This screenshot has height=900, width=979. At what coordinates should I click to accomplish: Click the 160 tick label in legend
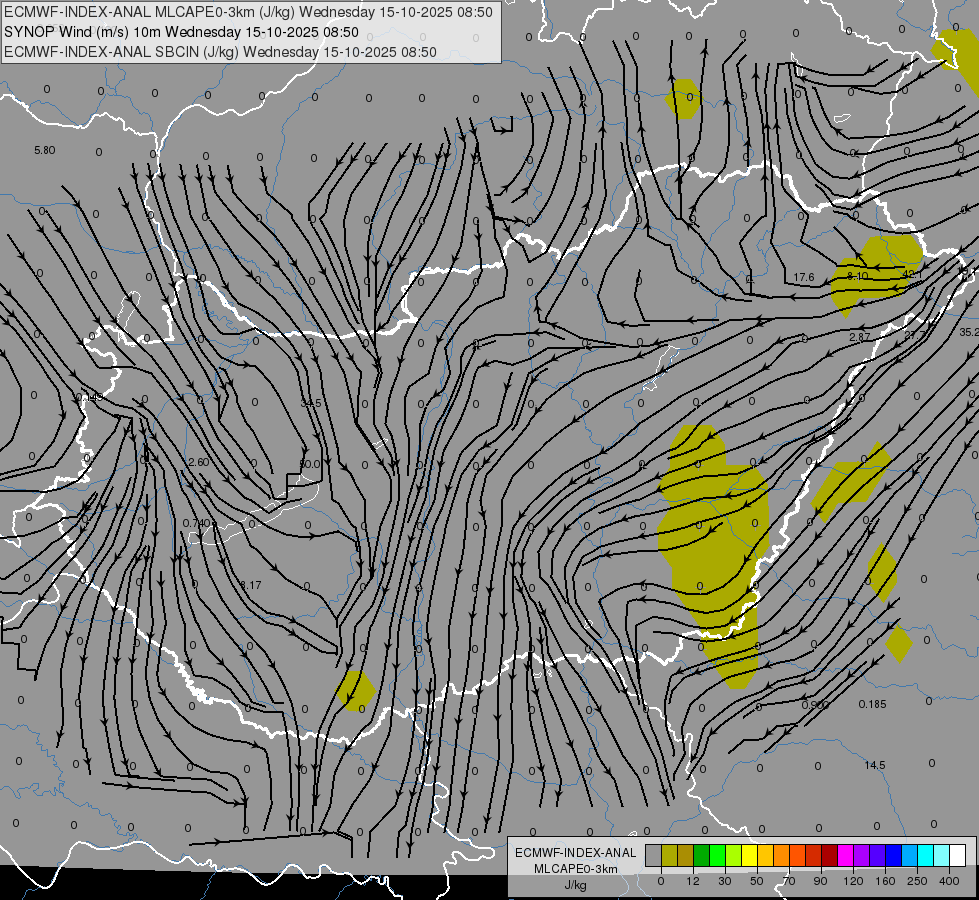click(885, 881)
